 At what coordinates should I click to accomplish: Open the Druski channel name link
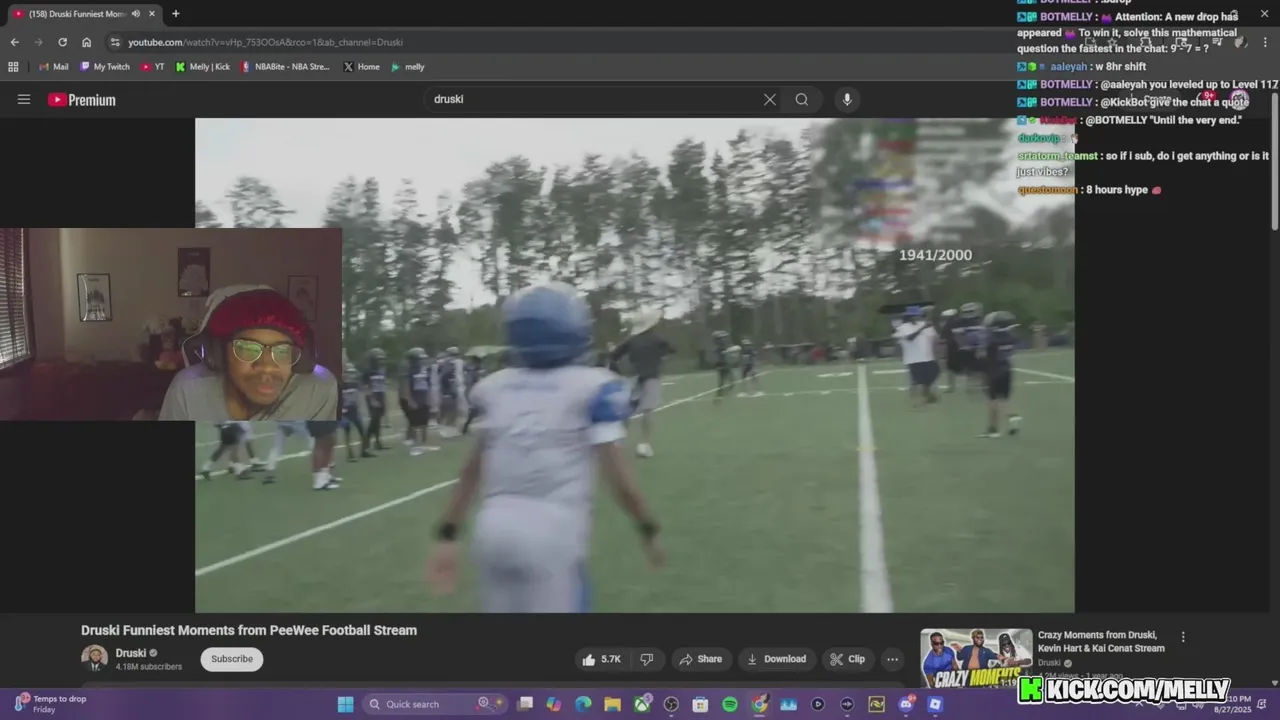coord(131,653)
